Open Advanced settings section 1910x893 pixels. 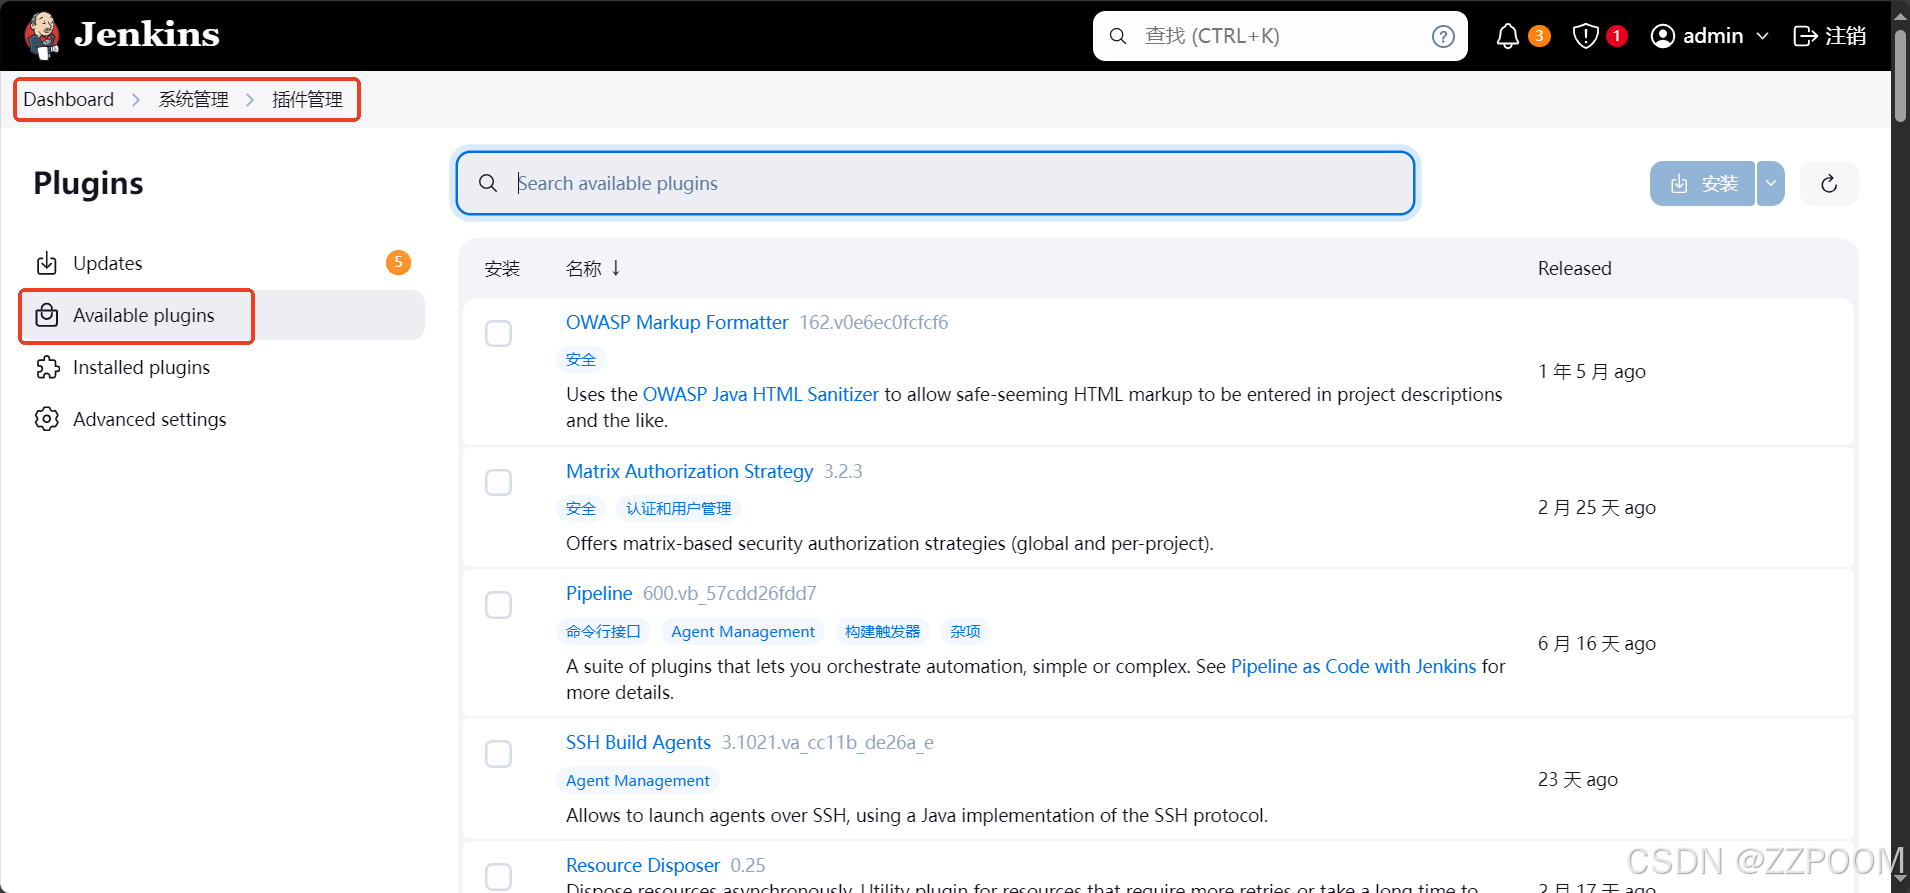(222, 419)
